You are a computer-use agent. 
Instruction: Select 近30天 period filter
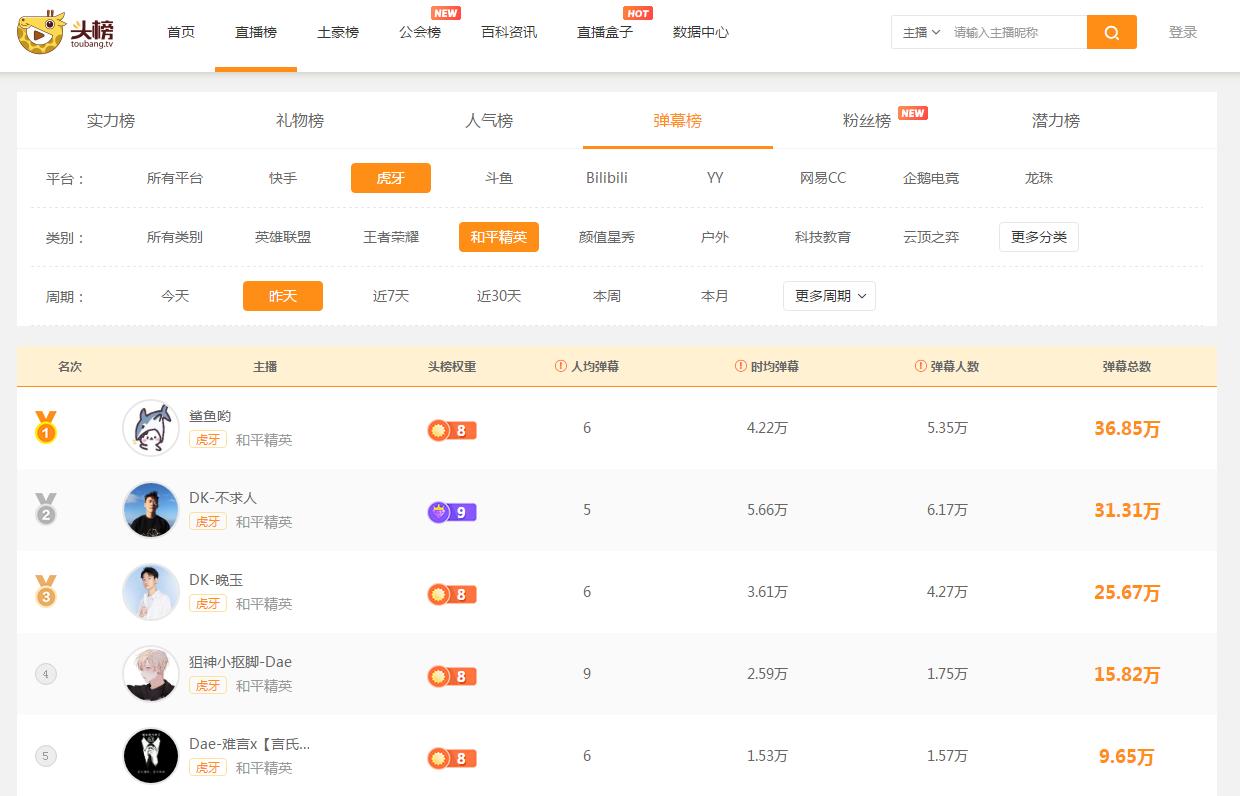499,296
